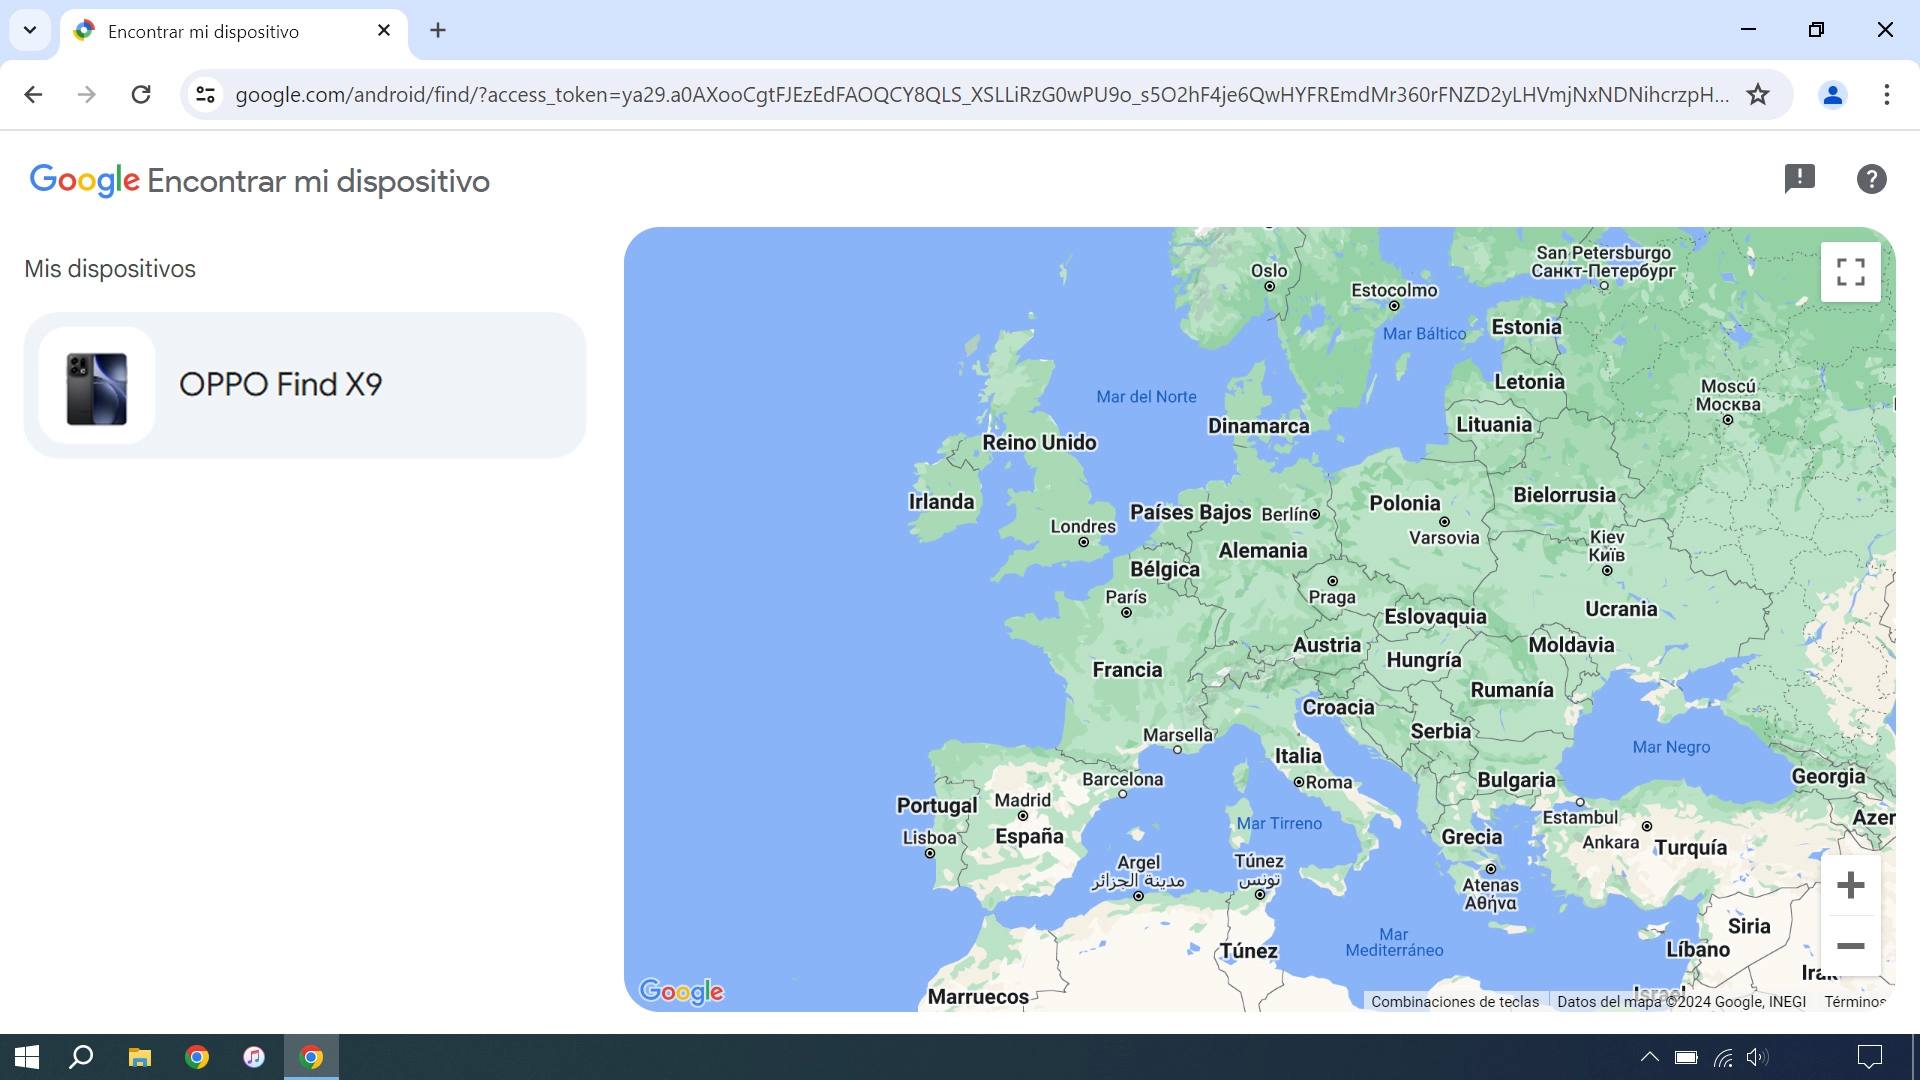
Task: Zoom out on the map
Action: tap(1850, 946)
